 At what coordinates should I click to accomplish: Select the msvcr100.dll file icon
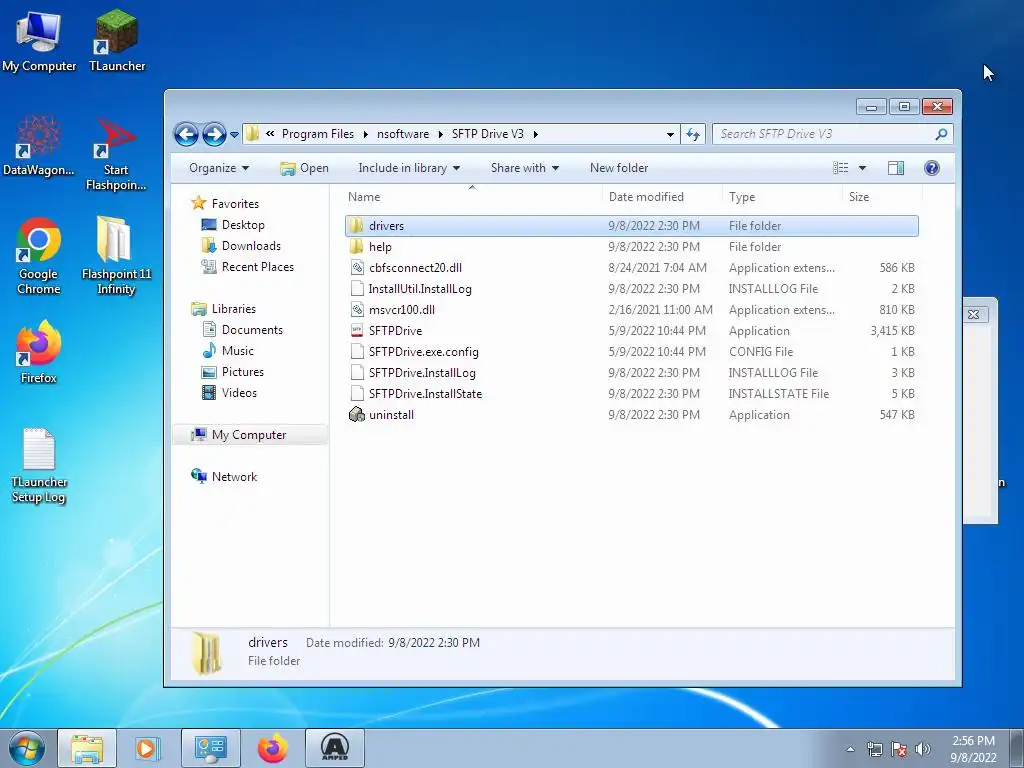[357, 310]
